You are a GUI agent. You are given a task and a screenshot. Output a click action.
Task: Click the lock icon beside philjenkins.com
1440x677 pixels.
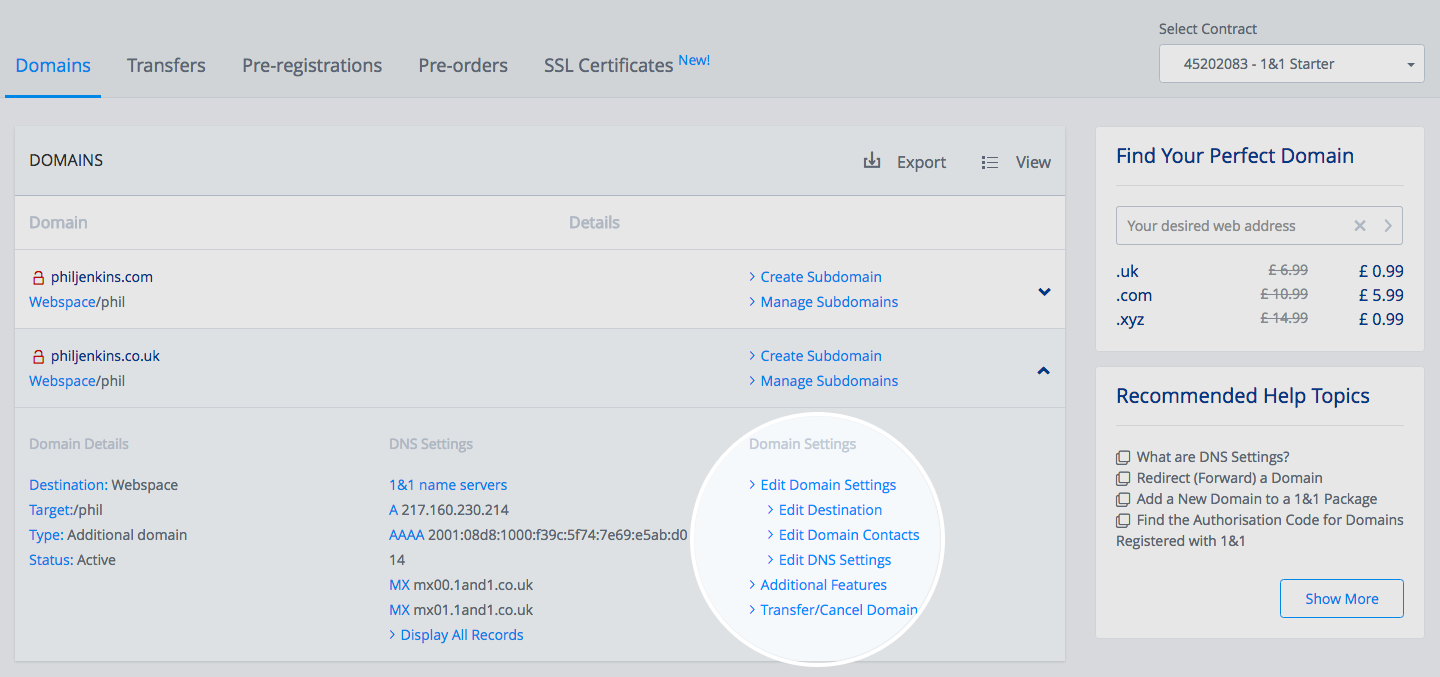tap(39, 278)
